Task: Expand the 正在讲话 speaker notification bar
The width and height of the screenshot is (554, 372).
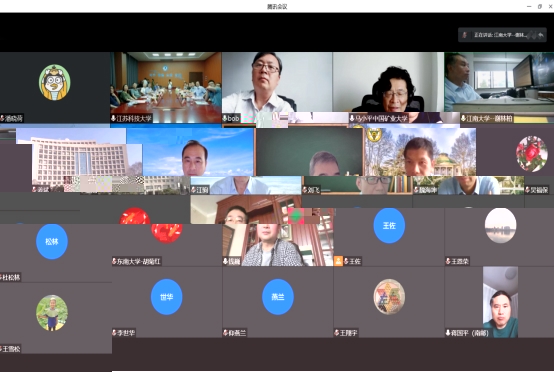Action: [502, 35]
